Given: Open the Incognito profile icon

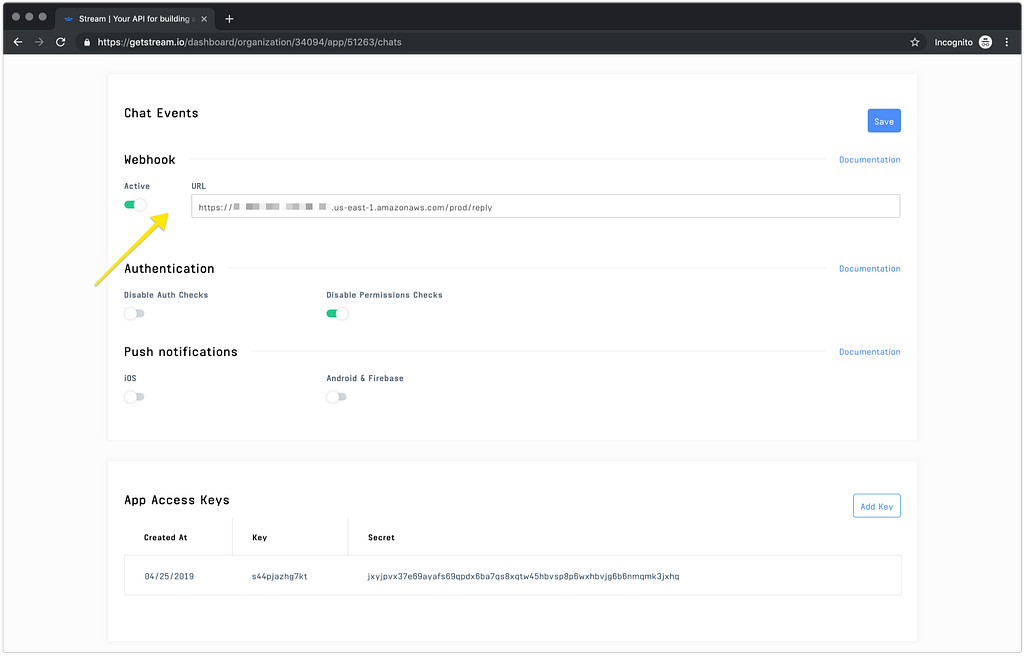Looking at the screenshot, I should 985,42.
